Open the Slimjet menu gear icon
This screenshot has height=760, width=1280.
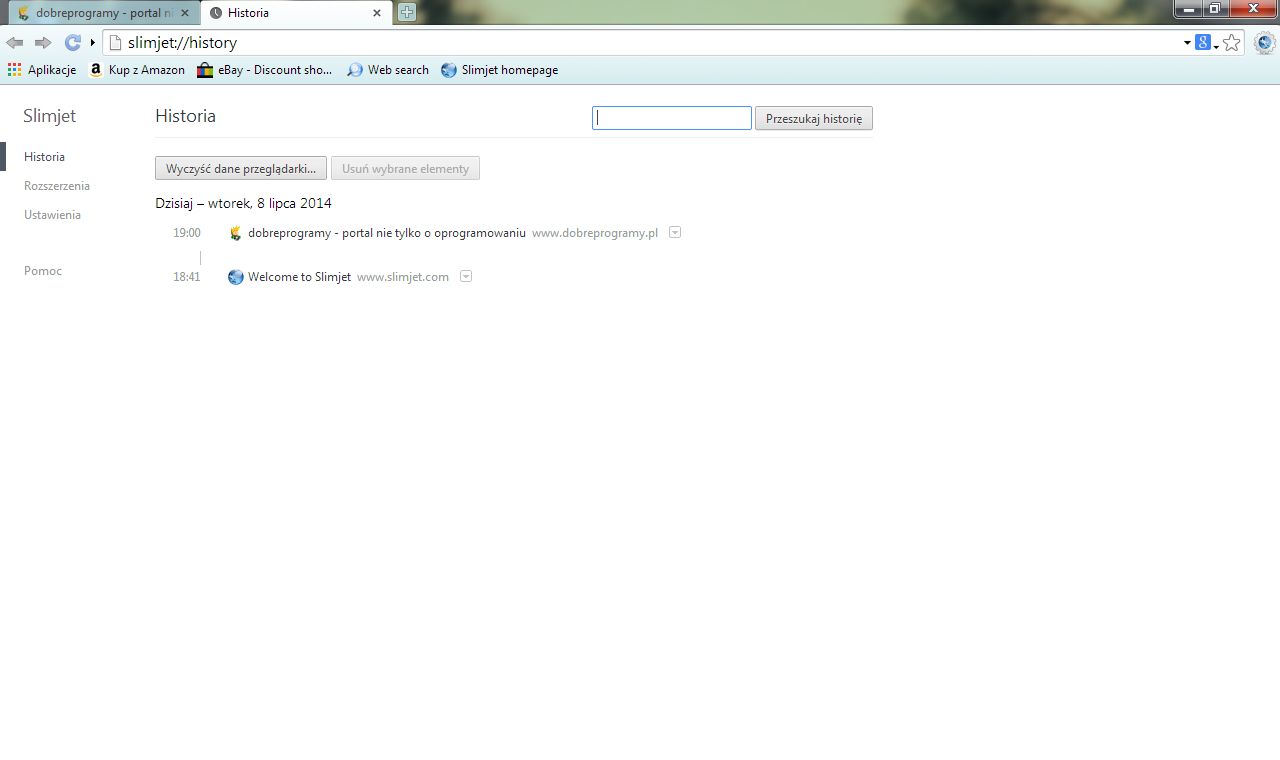click(x=1264, y=43)
